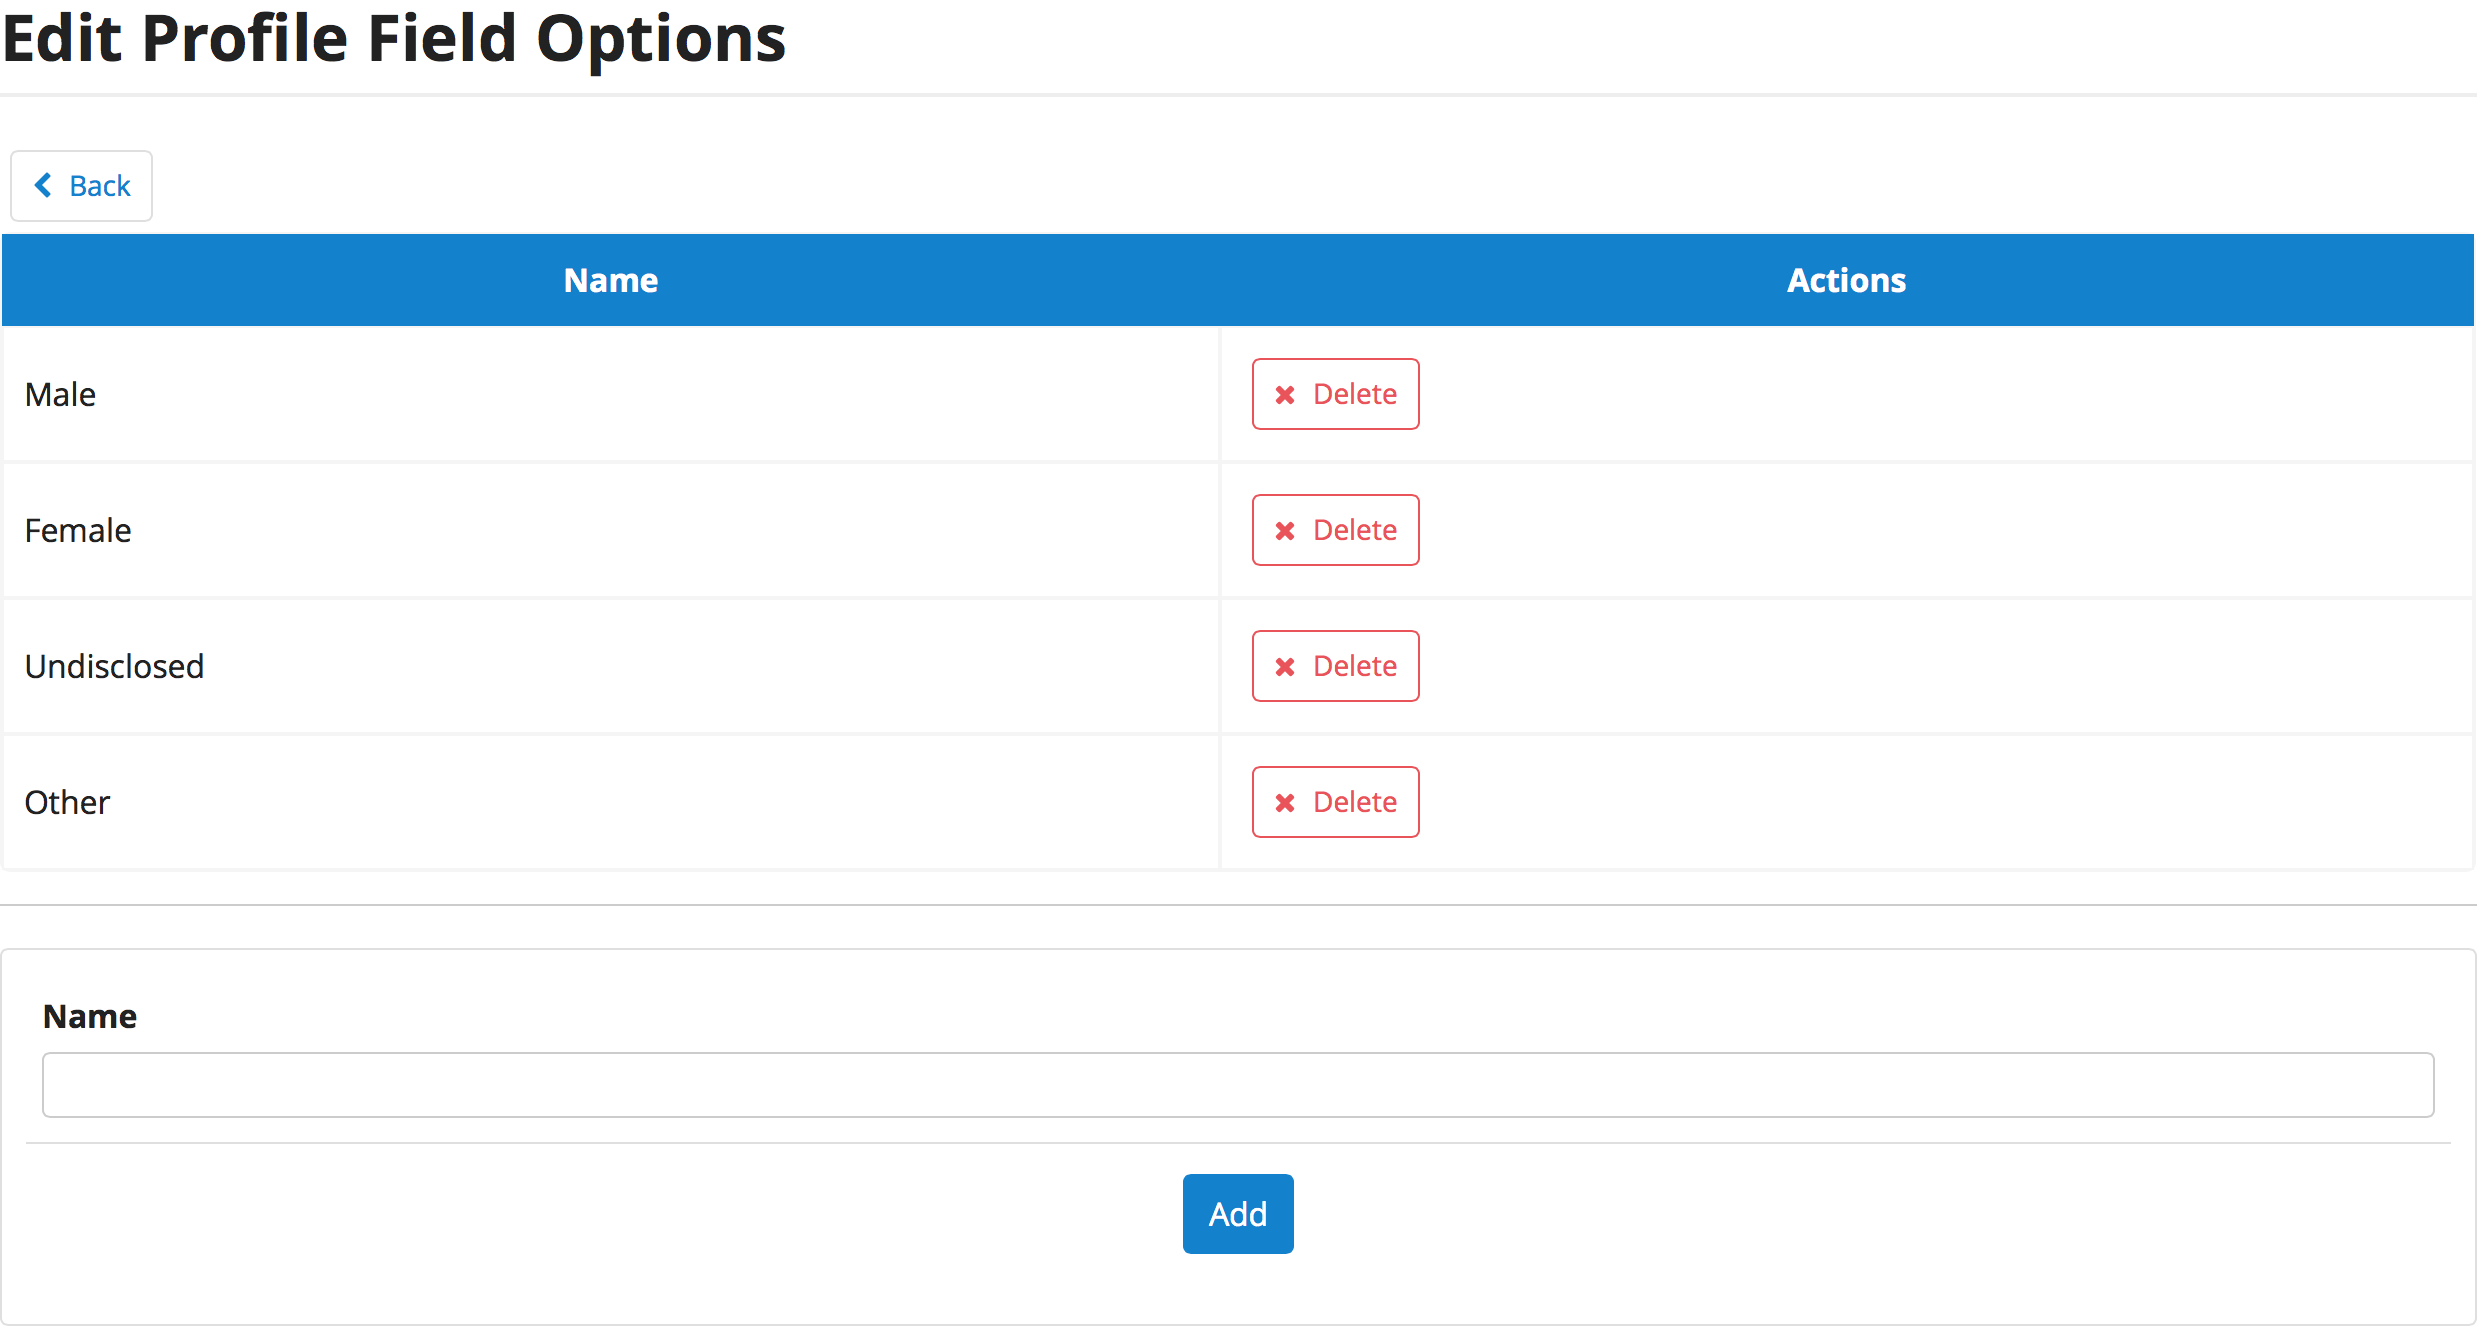This screenshot has width=2488, height=1338.
Task: Click the Name label above input
Action: pos(90,1016)
